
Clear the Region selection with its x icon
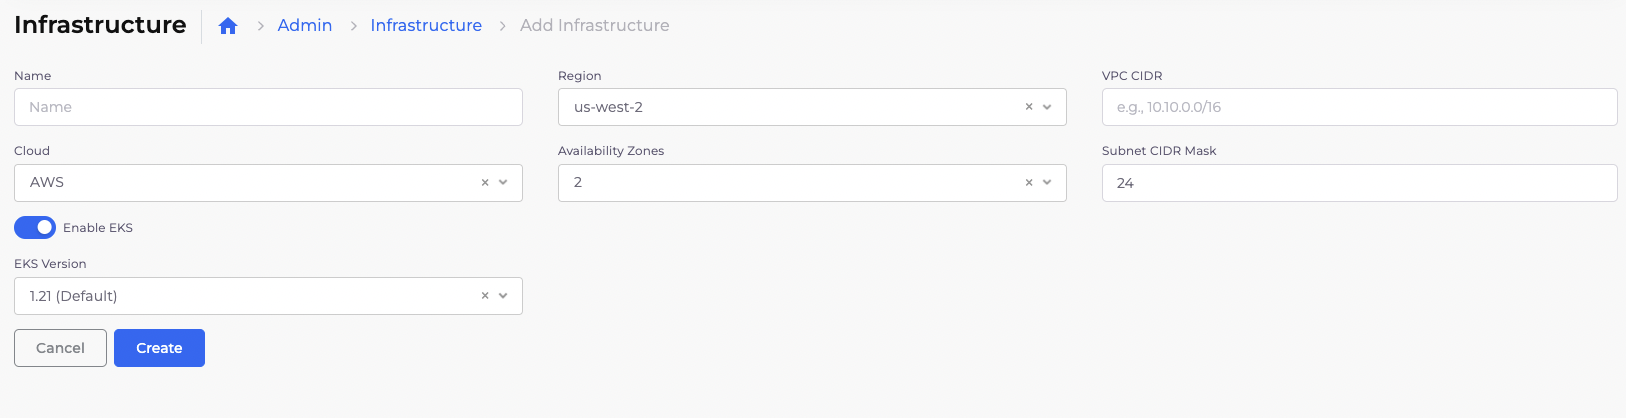tap(1029, 107)
